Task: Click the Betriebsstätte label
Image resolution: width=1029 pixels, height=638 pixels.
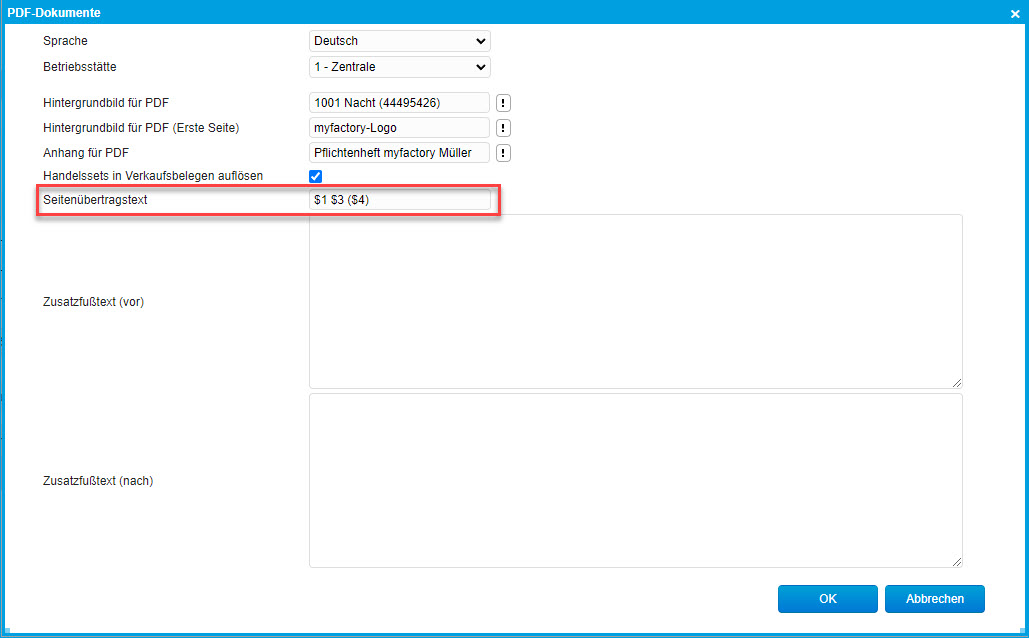Action: pos(79,67)
